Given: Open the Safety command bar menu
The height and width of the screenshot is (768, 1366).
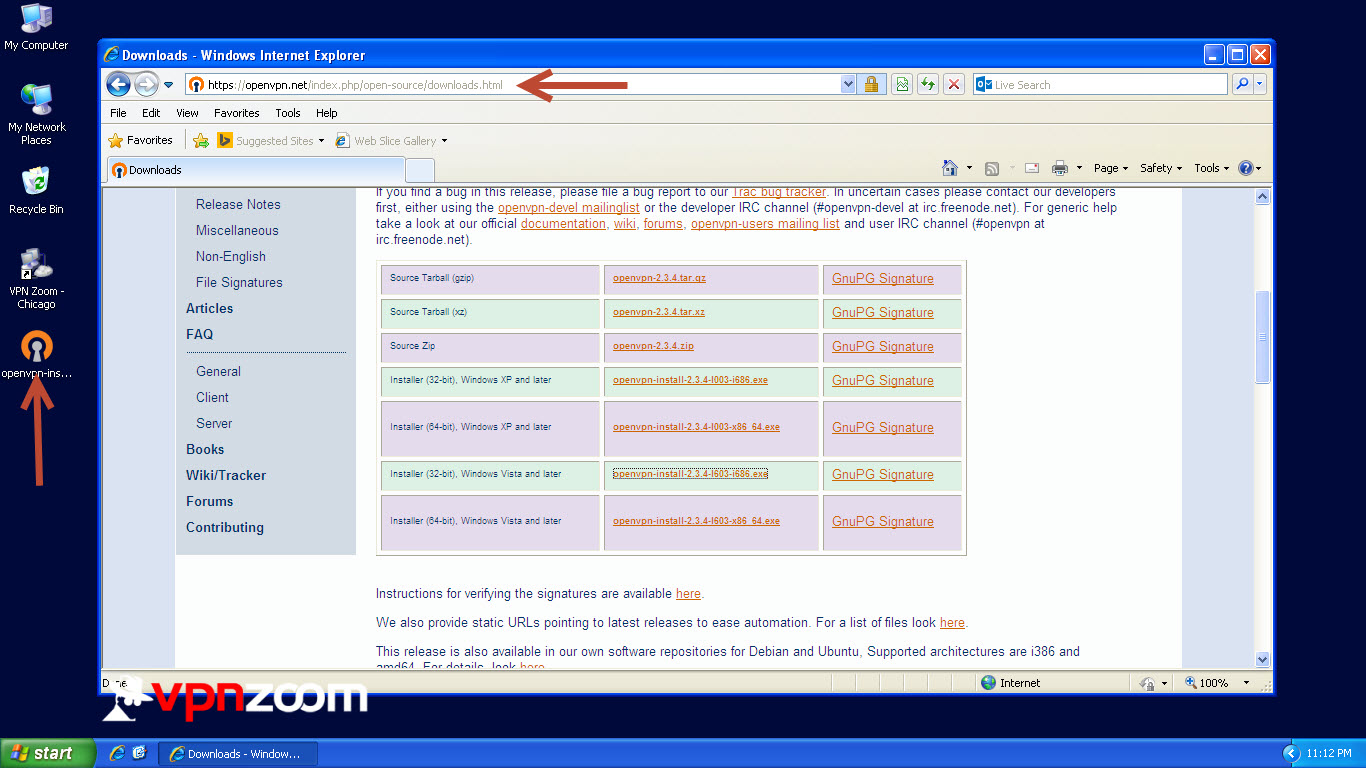Looking at the screenshot, I should 1161,168.
